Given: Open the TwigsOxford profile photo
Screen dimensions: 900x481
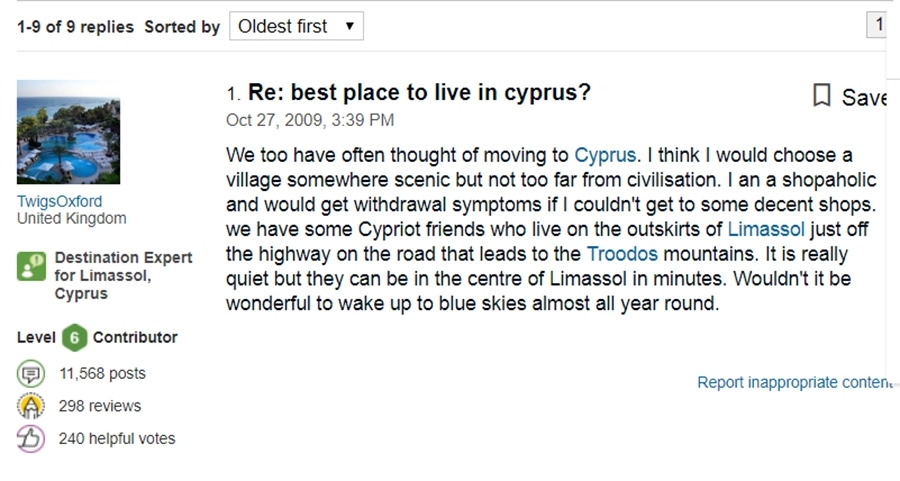Looking at the screenshot, I should (x=68, y=132).
